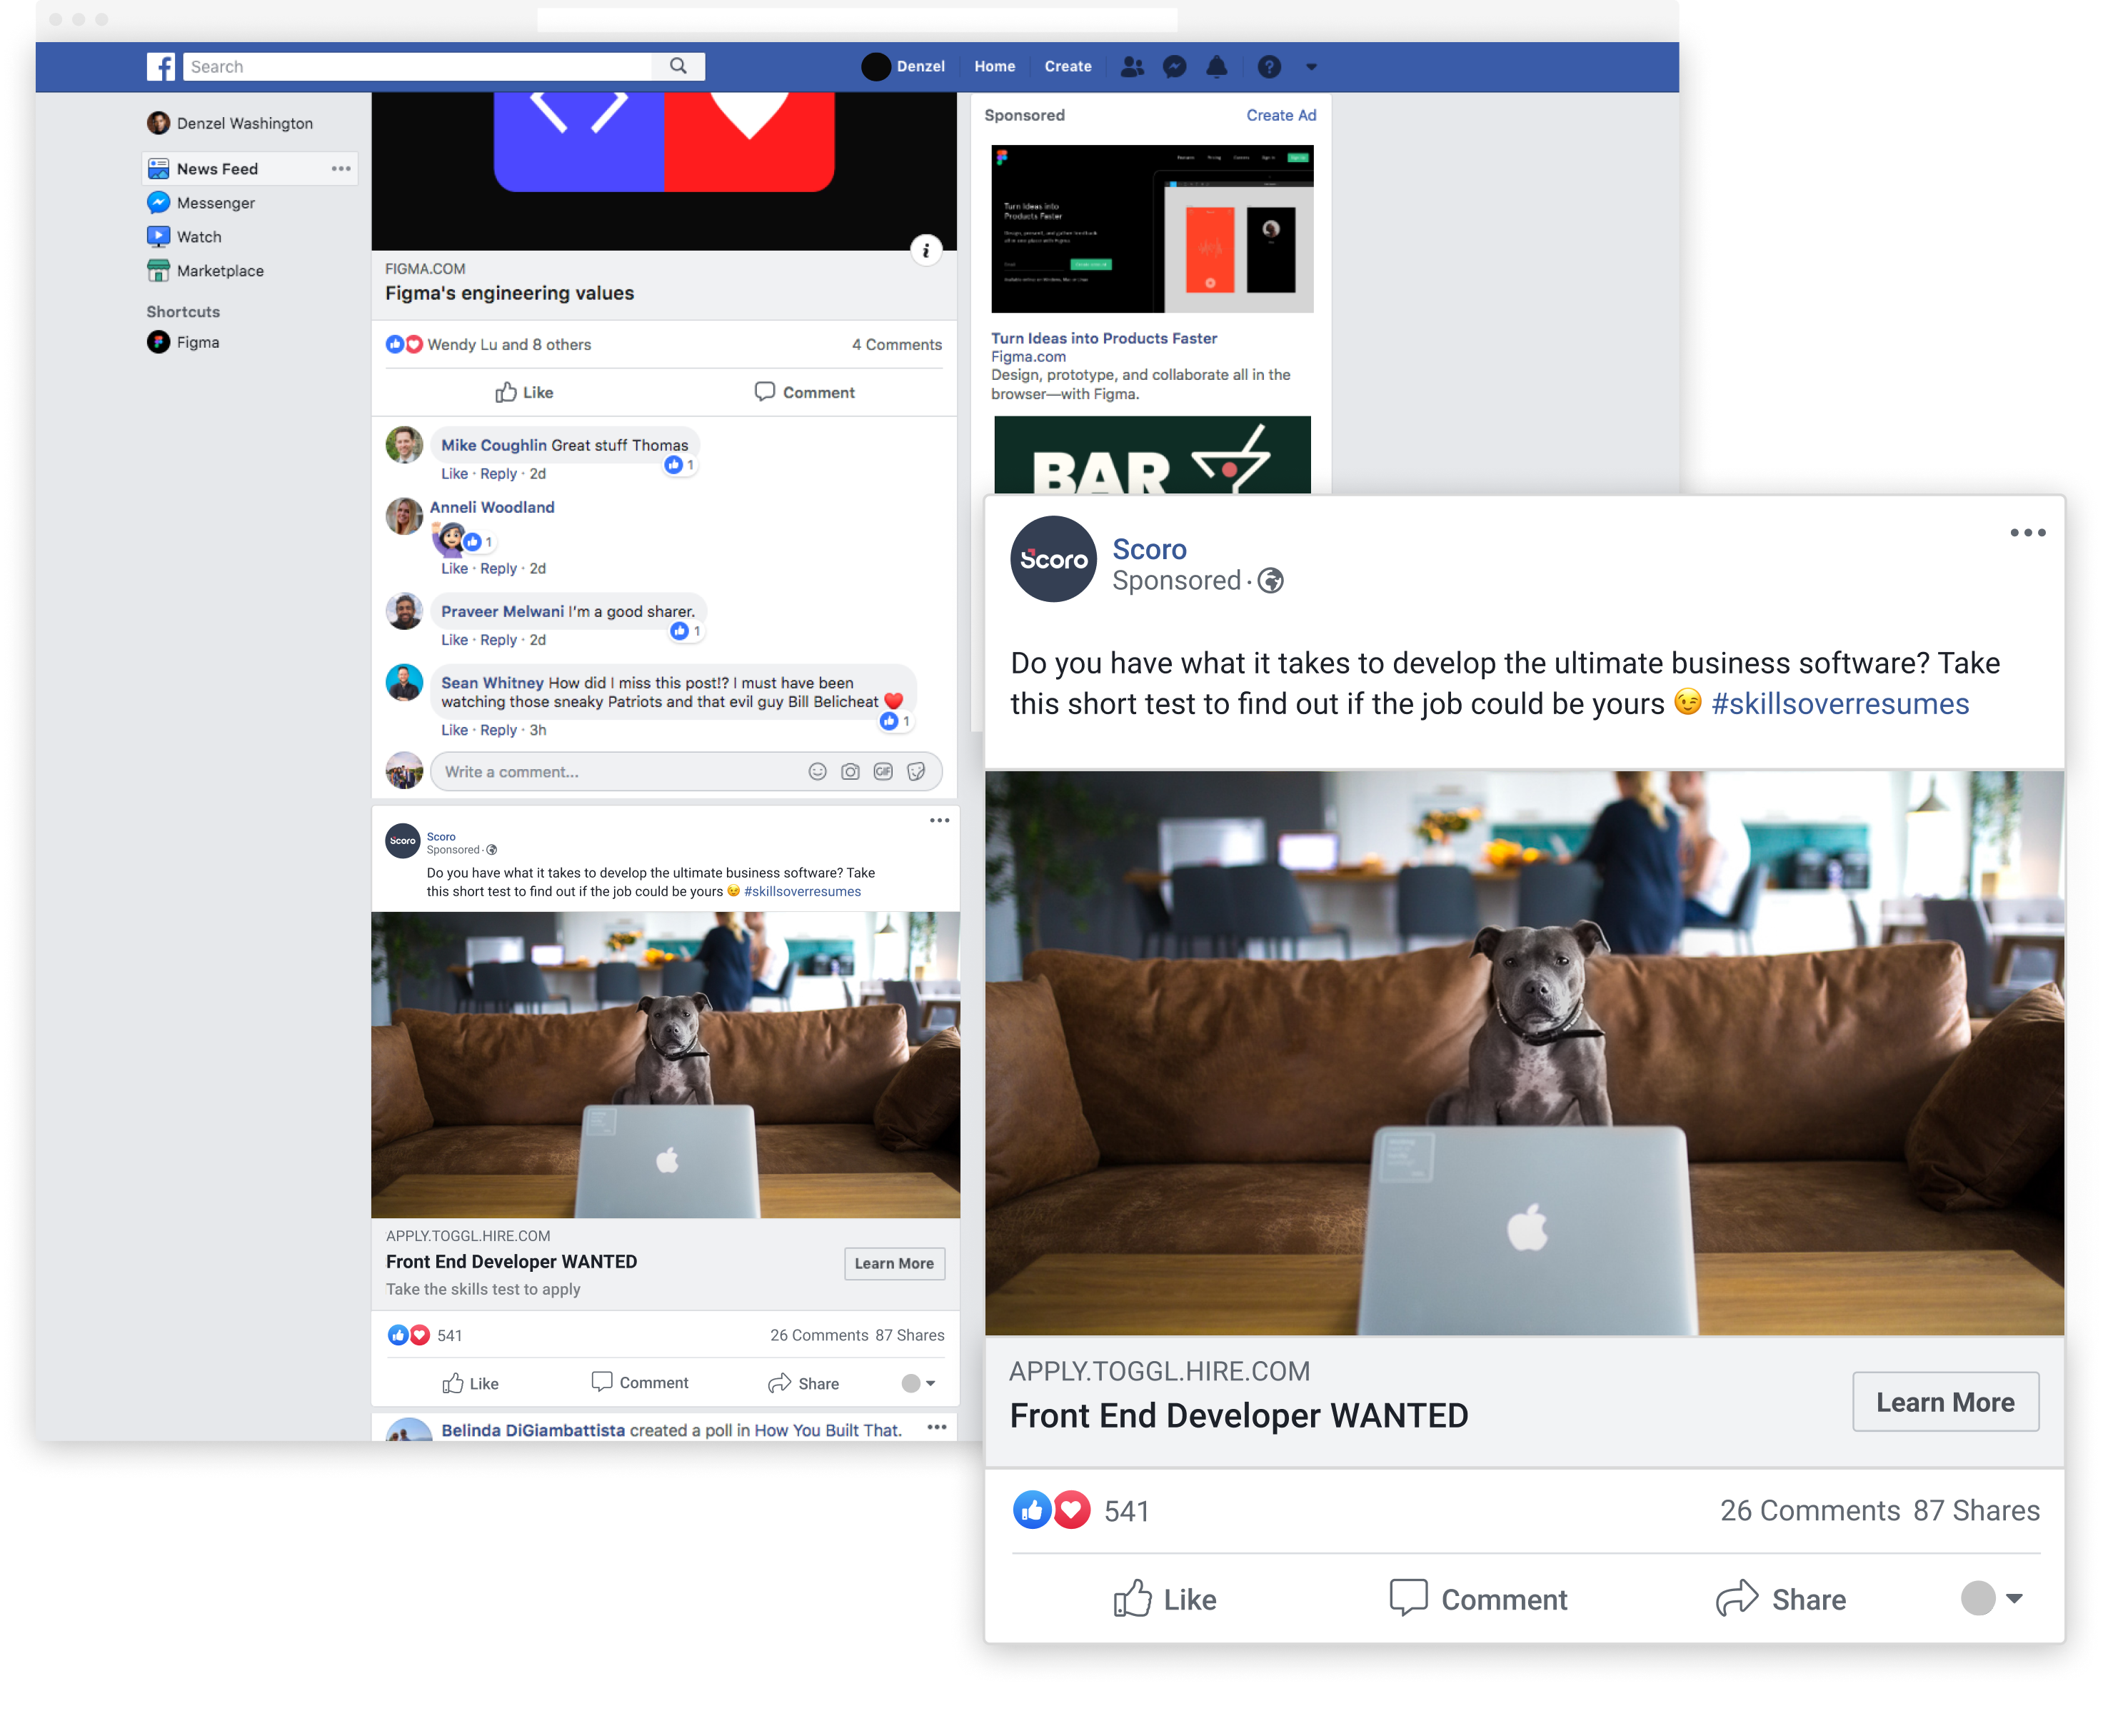
Task: Click the Messenger icon in sidebar
Action: coord(159,204)
